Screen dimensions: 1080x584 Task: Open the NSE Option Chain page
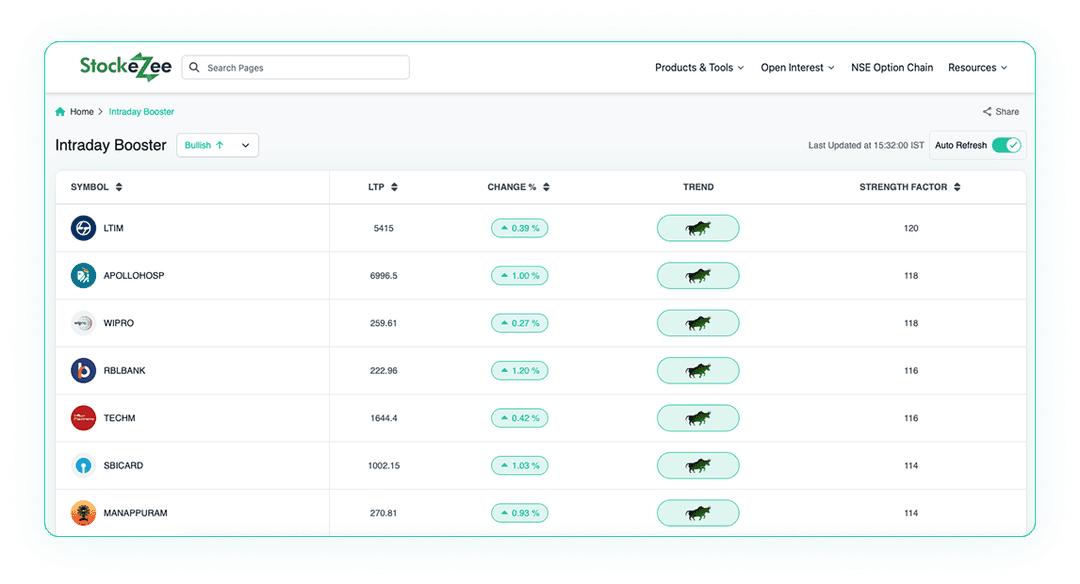tap(892, 67)
